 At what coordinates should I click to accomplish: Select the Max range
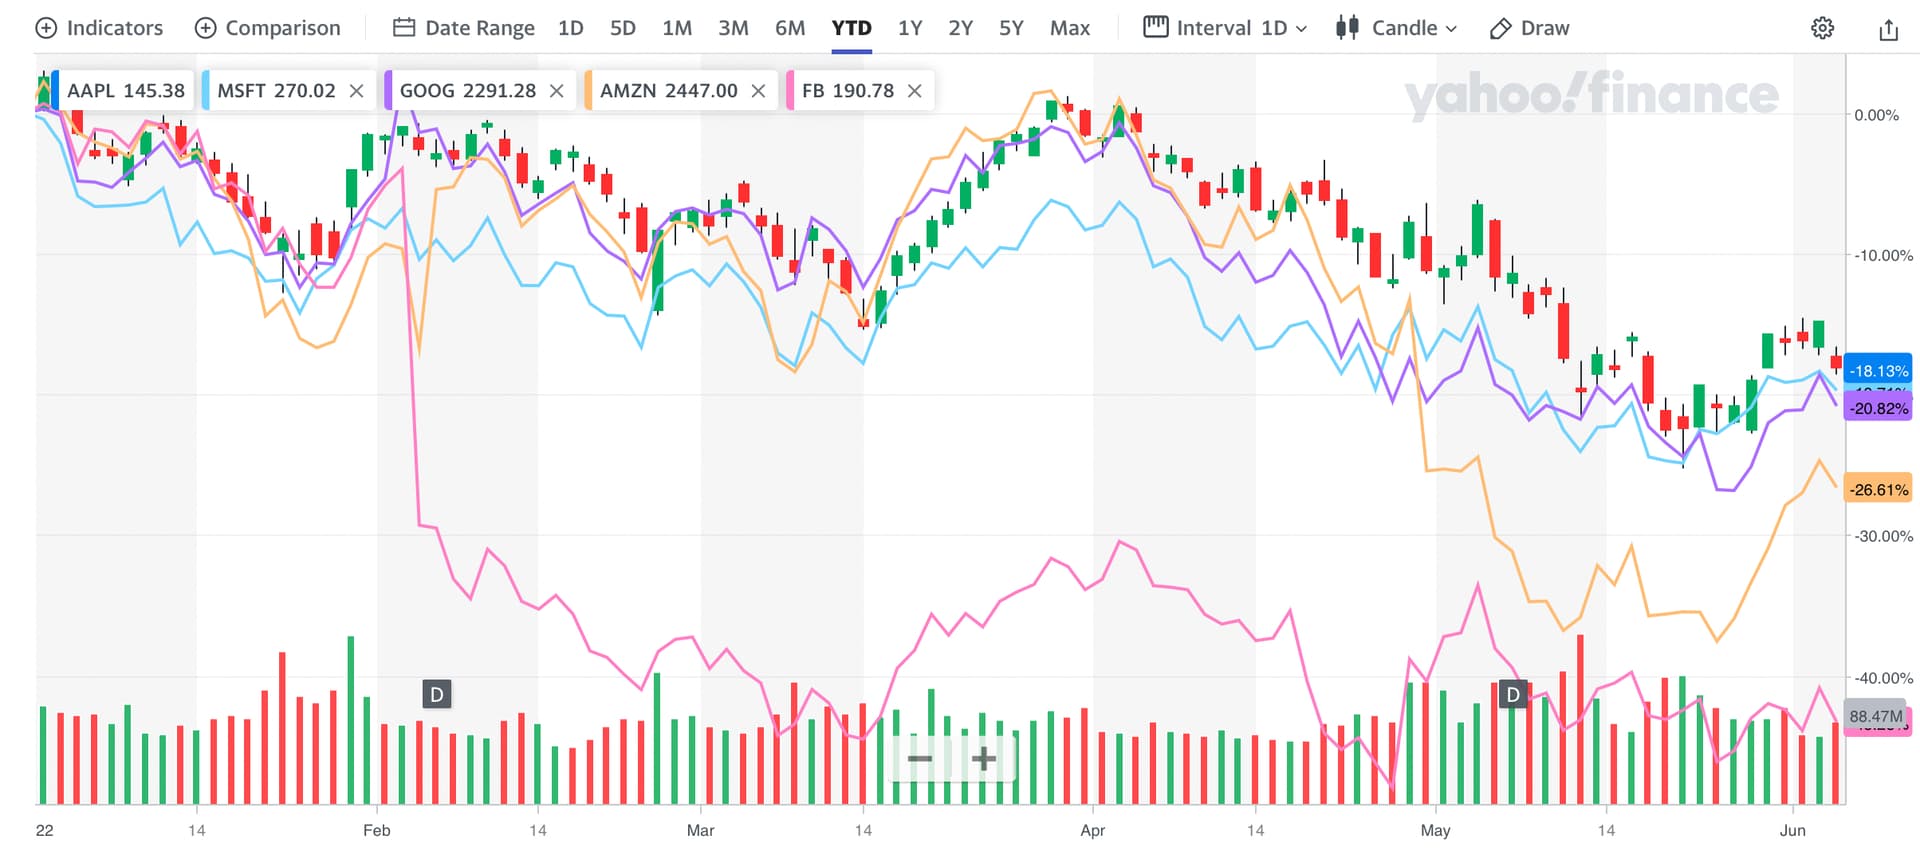click(1070, 28)
